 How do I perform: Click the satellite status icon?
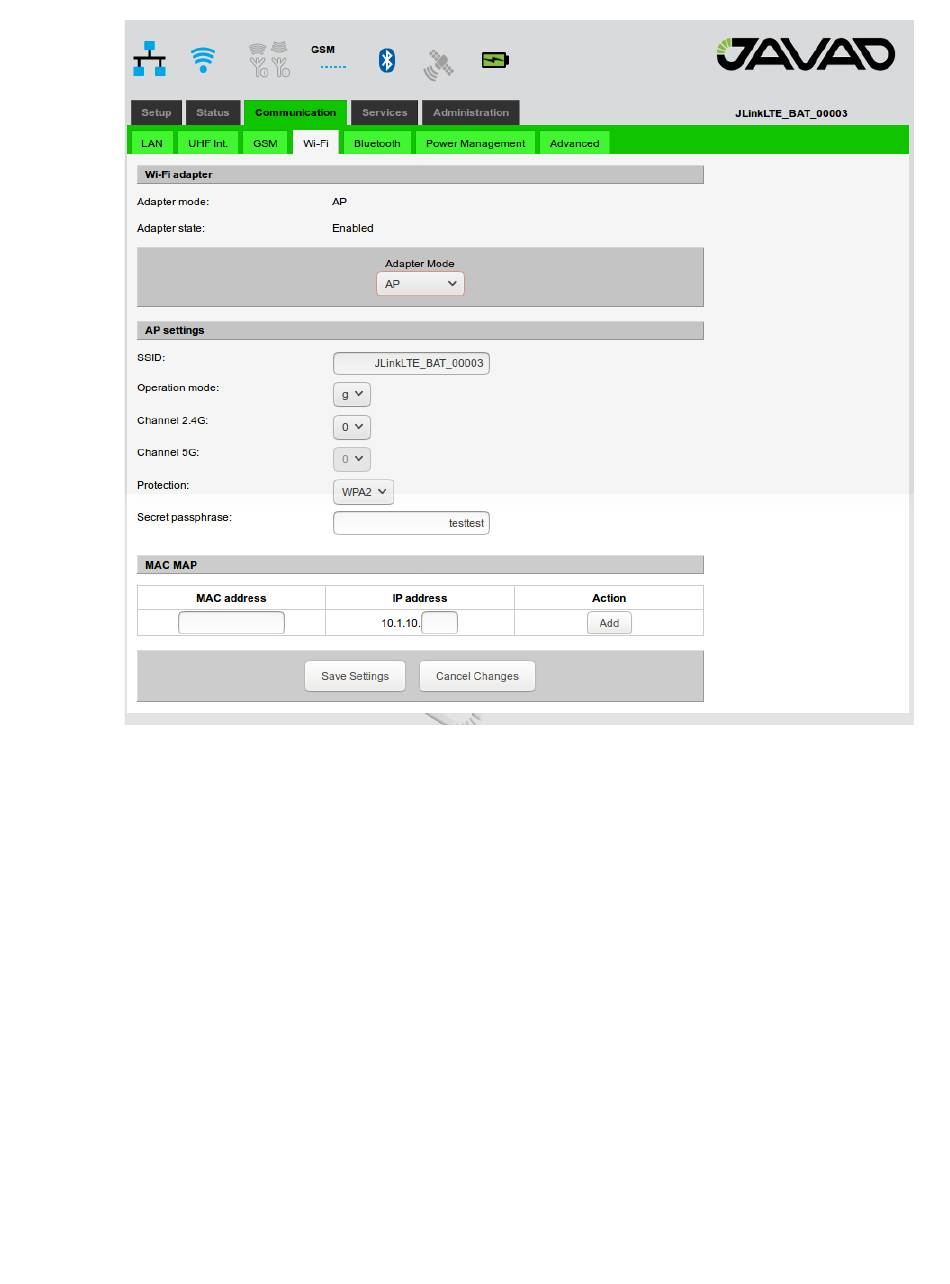tap(438, 65)
